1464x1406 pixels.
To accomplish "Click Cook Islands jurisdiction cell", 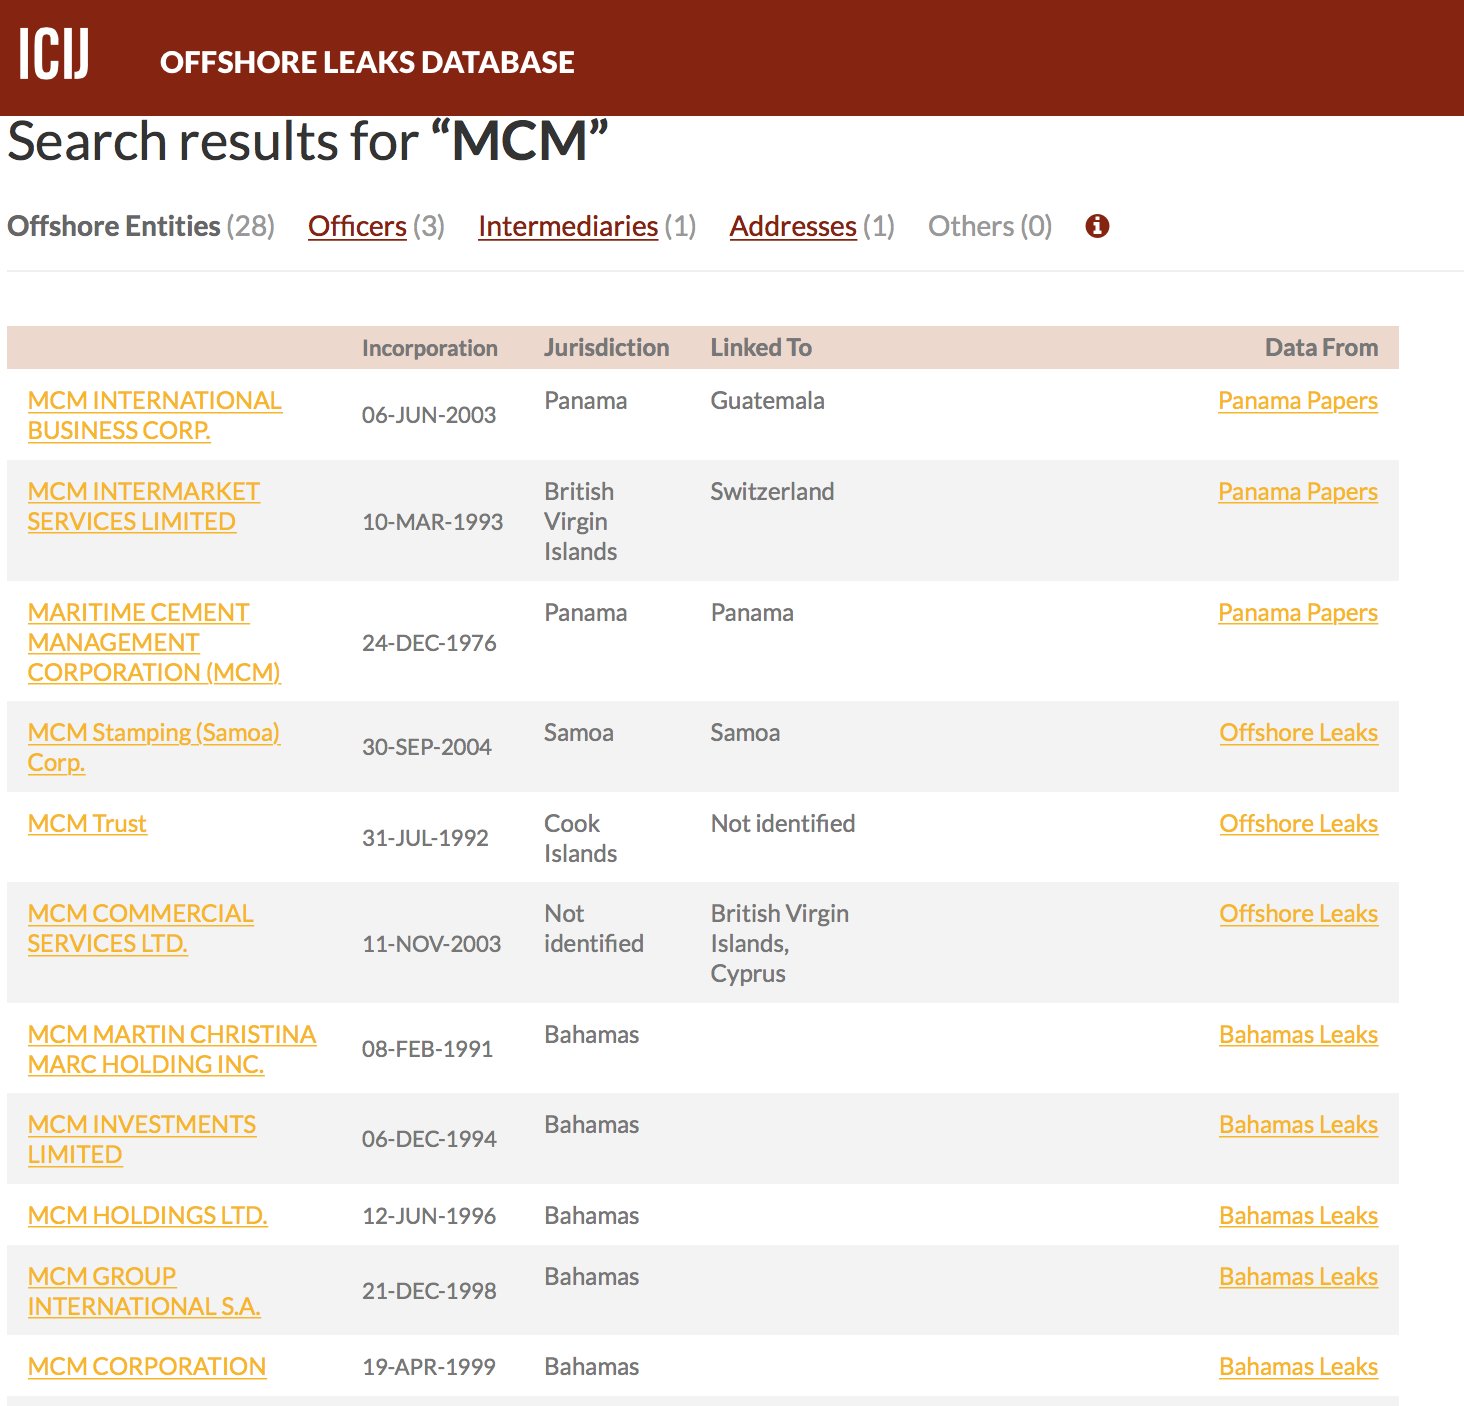I will point(580,838).
